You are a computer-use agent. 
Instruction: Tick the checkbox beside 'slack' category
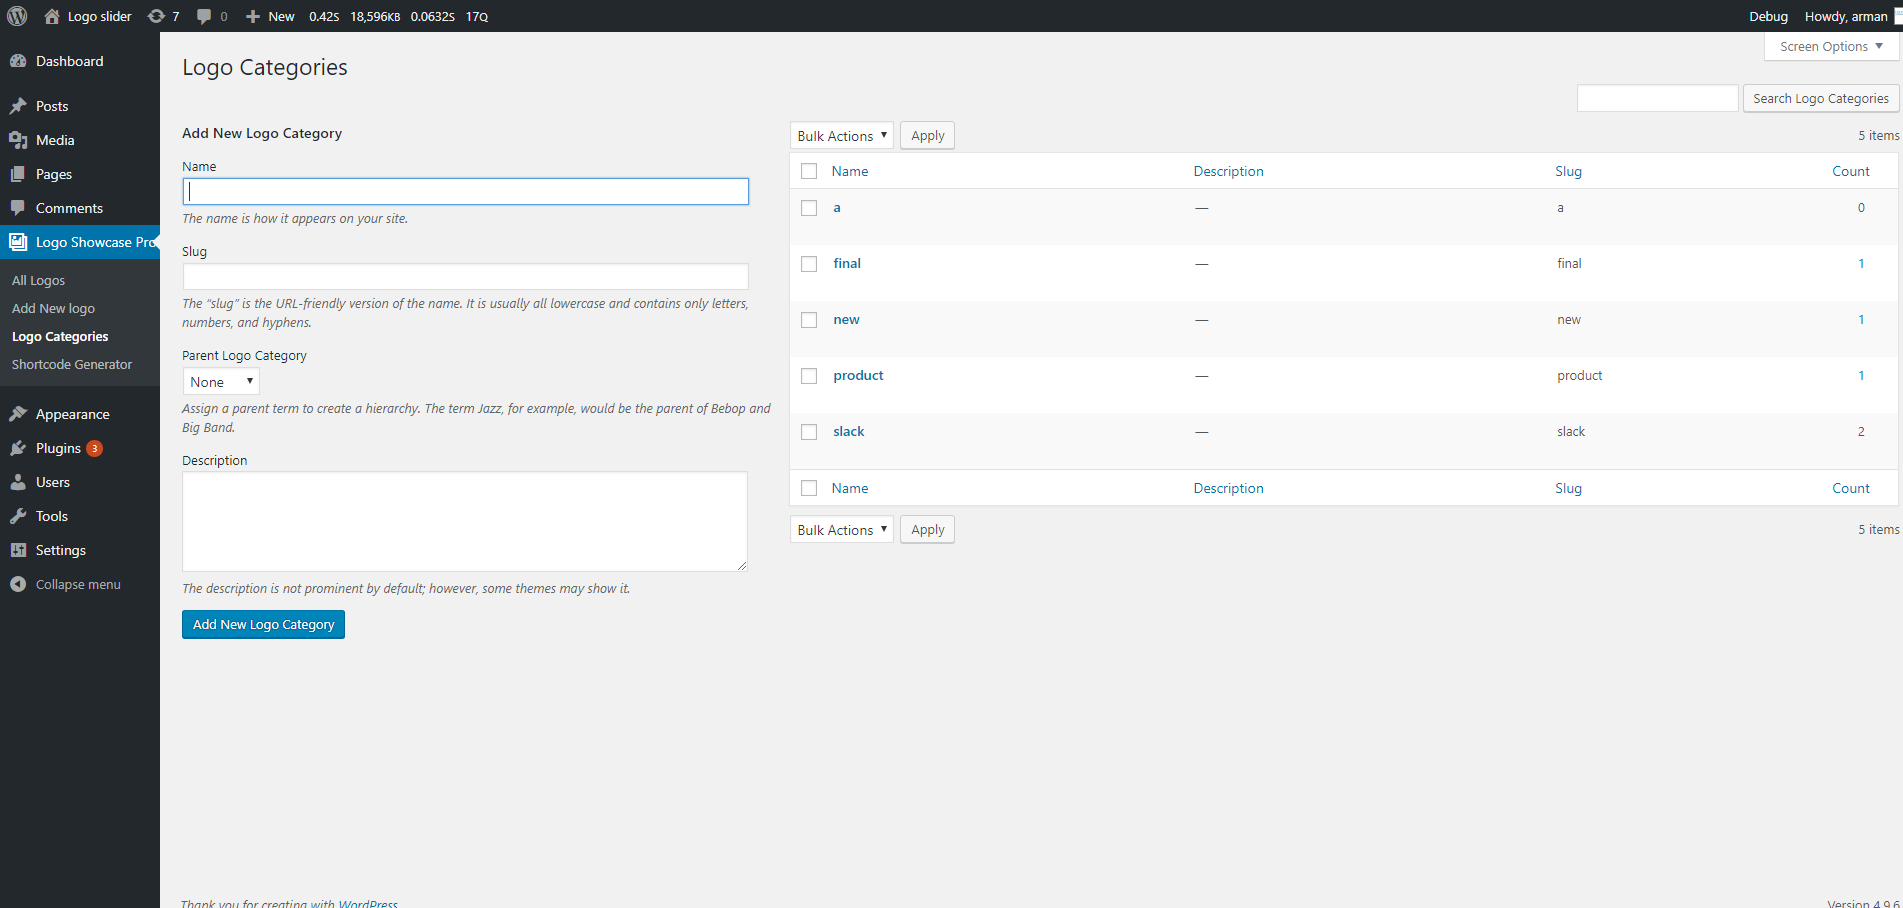(x=809, y=432)
